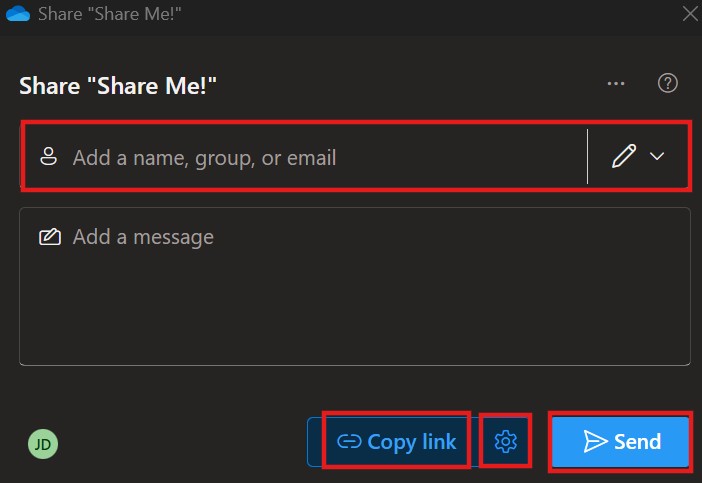Screen dimensions: 702x483
Task: Click the OneDrive cloud icon in title bar
Action: coord(19,14)
